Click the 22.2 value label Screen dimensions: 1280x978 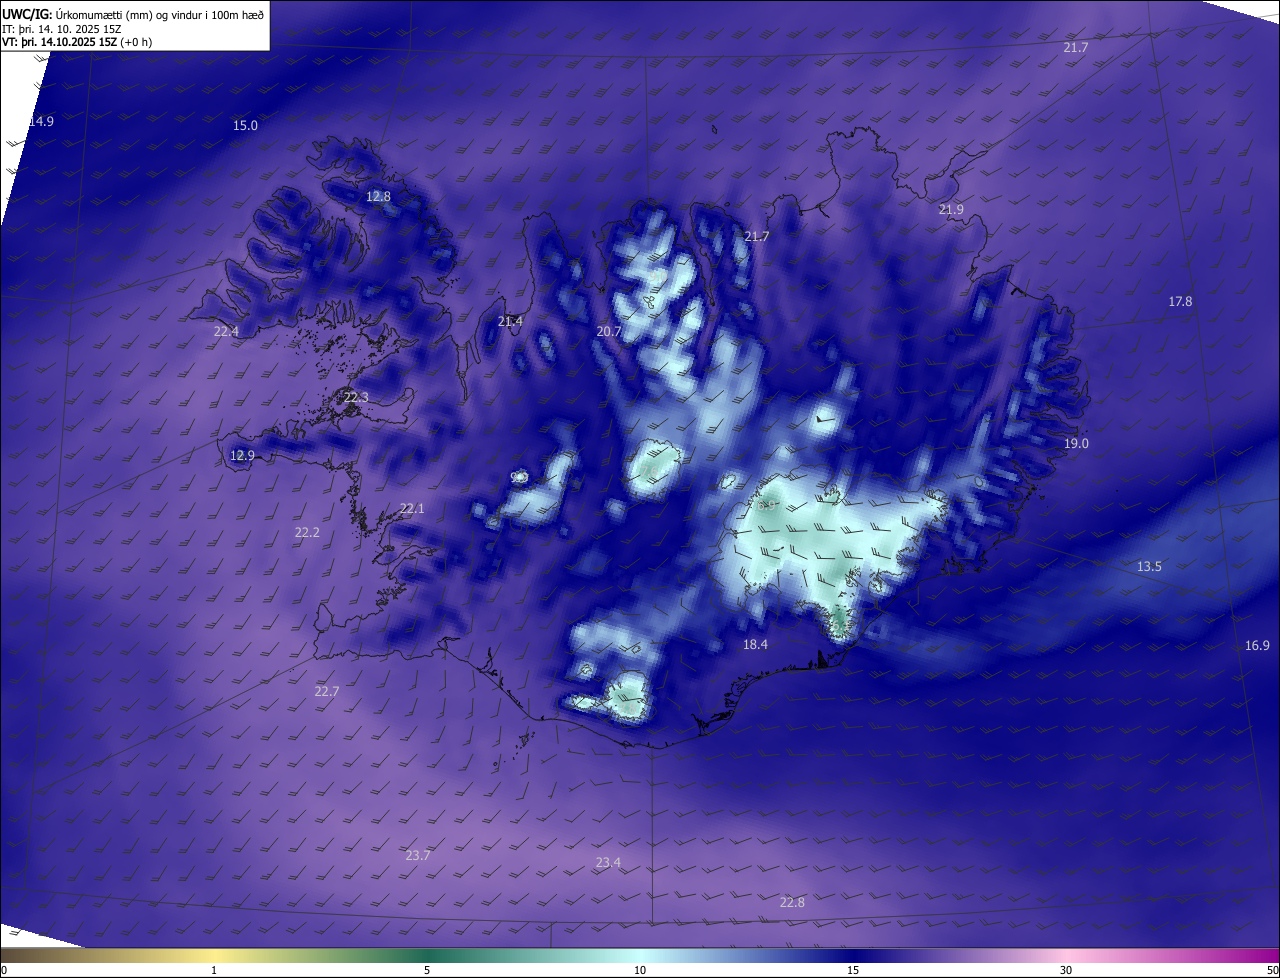(307, 532)
